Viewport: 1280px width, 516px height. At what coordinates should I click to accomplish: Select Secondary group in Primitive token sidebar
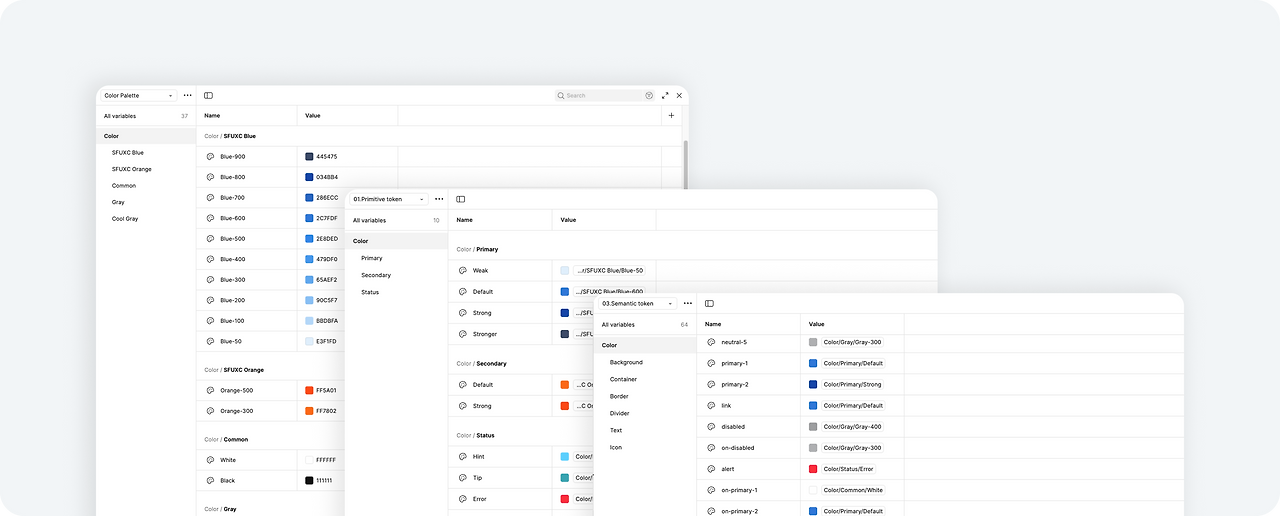(x=376, y=275)
